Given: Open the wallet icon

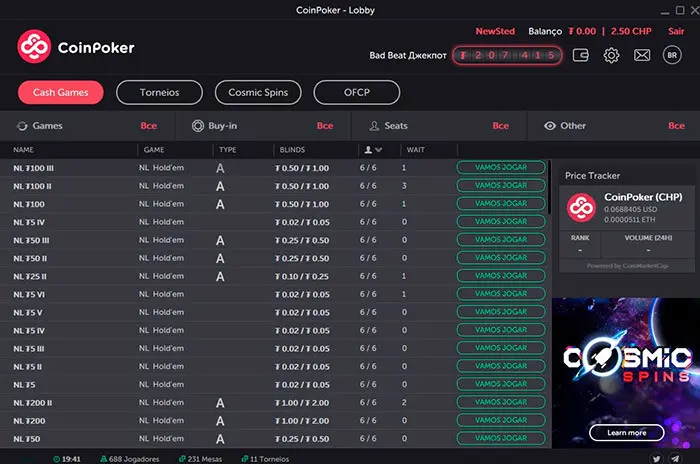Looking at the screenshot, I should click(x=580, y=55).
